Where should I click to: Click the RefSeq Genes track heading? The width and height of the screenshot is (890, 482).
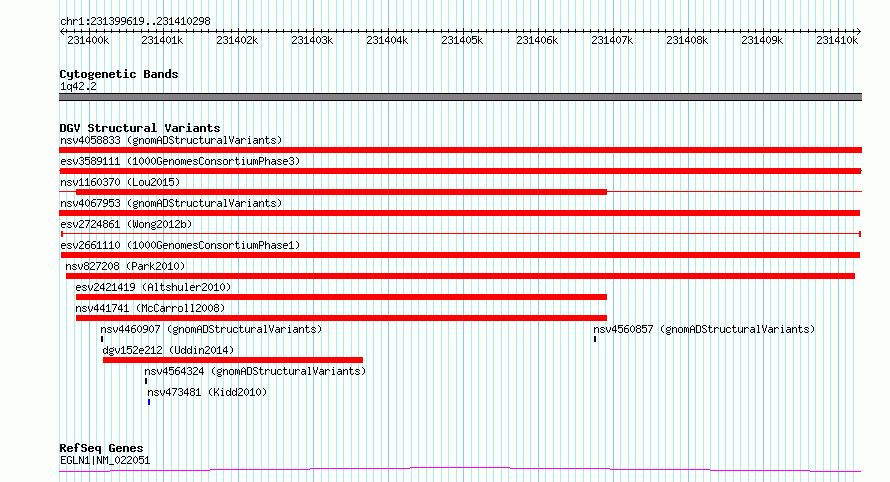coord(101,448)
